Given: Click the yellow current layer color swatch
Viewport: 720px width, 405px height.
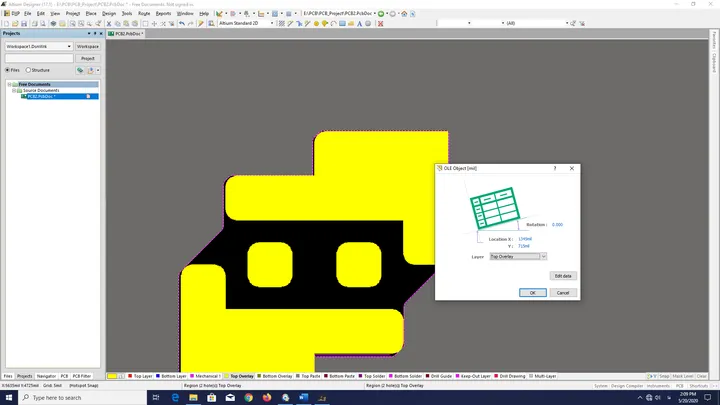Looking at the screenshot, I should [112, 376].
